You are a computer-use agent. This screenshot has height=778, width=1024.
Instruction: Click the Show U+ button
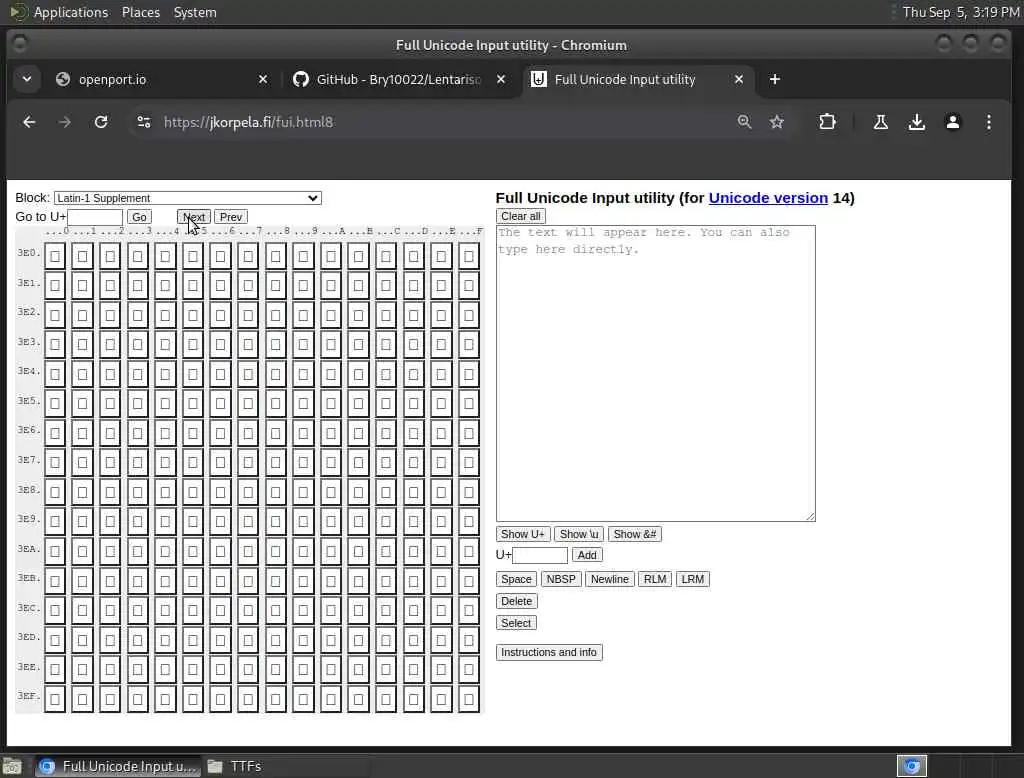pyautogui.click(x=522, y=534)
